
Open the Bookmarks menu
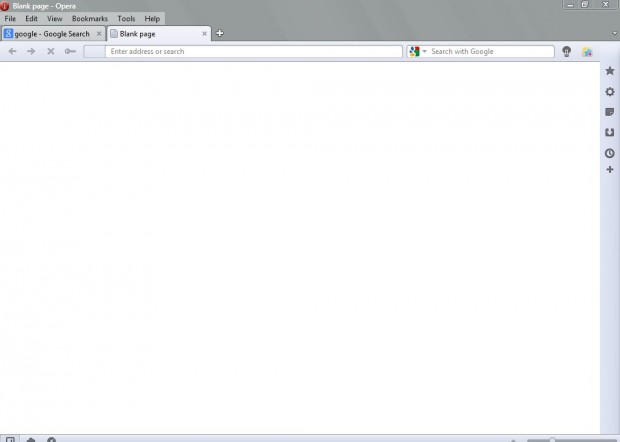coord(89,18)
